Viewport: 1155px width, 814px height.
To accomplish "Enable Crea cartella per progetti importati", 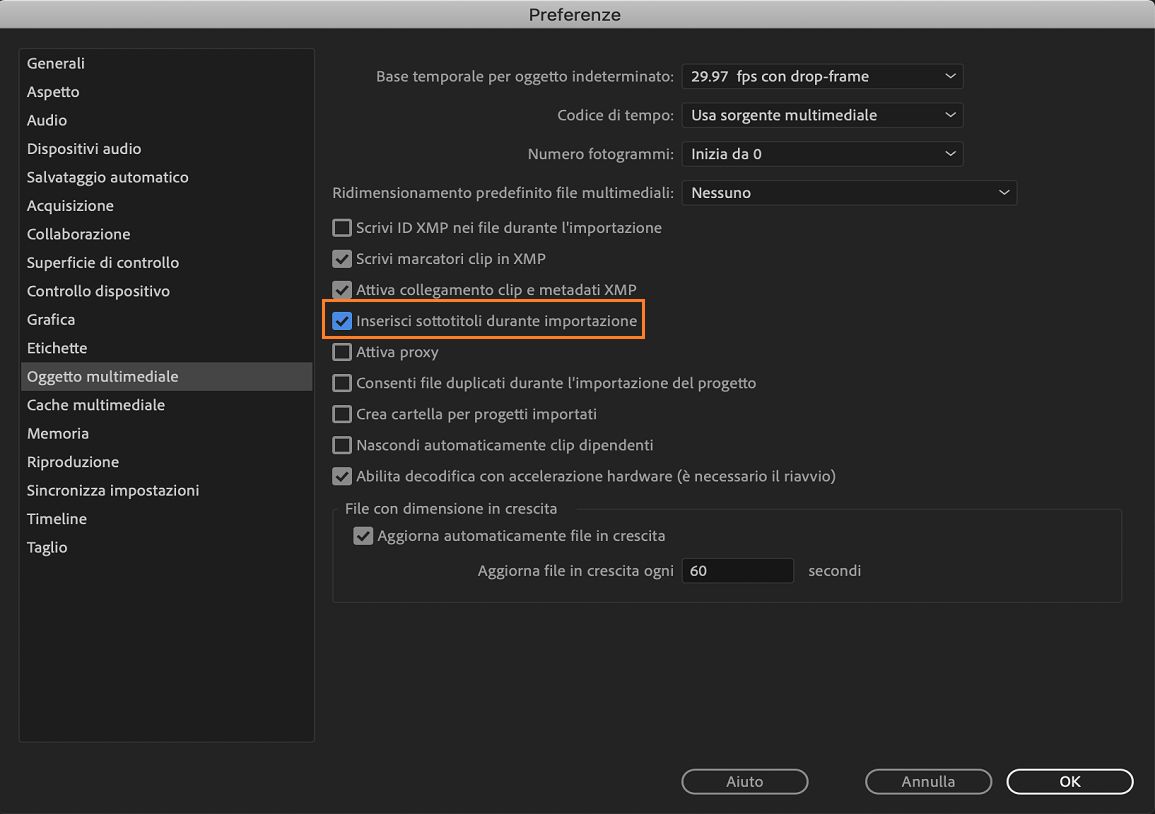I will 342,414.
